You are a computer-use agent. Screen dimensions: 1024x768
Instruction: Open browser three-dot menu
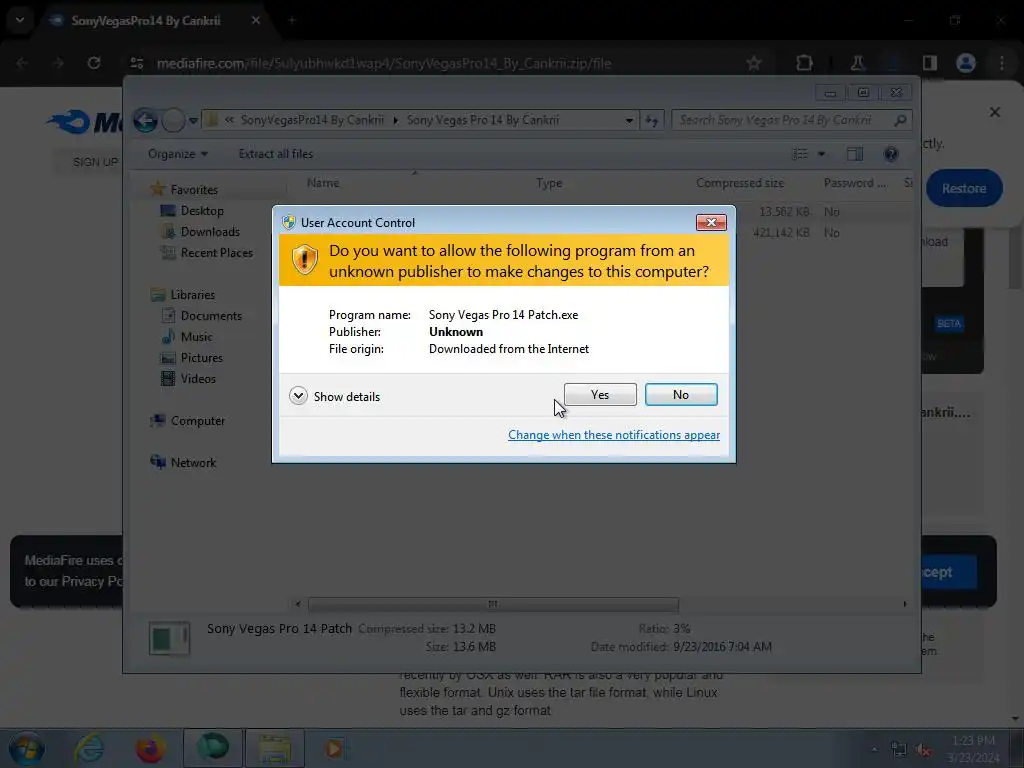[x=1002, y=63]
